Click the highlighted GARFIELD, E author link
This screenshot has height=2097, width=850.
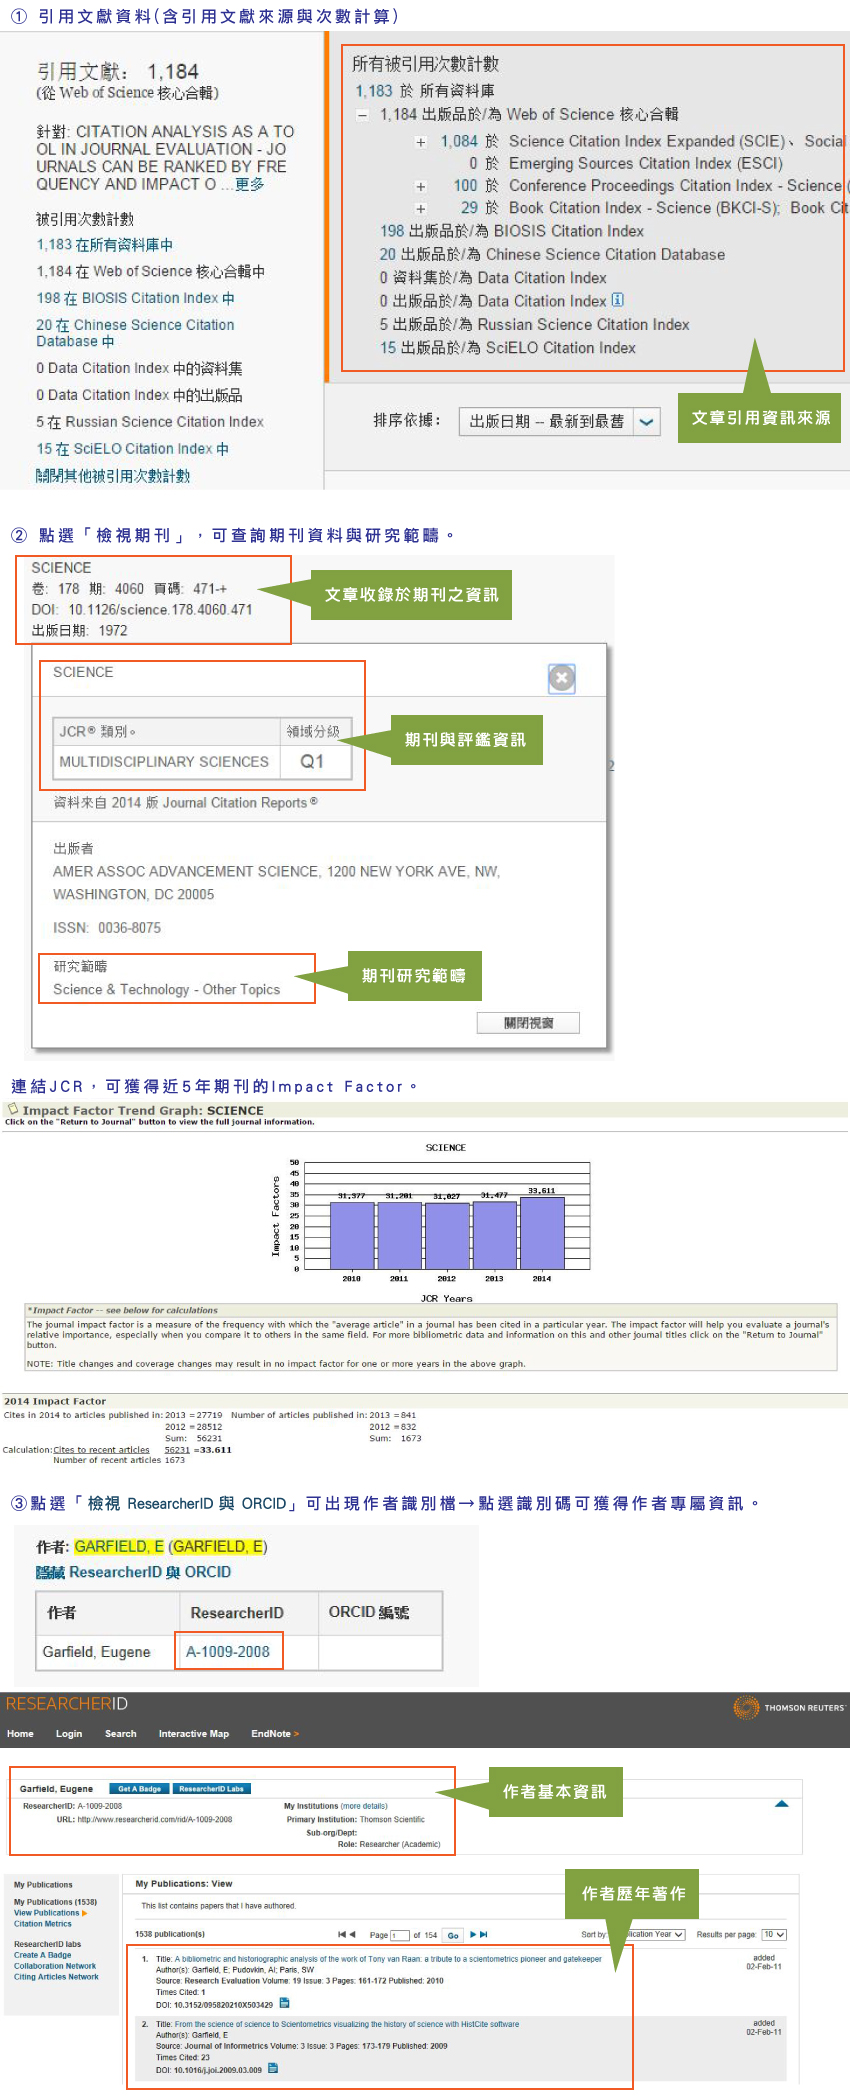[119, 1546]
